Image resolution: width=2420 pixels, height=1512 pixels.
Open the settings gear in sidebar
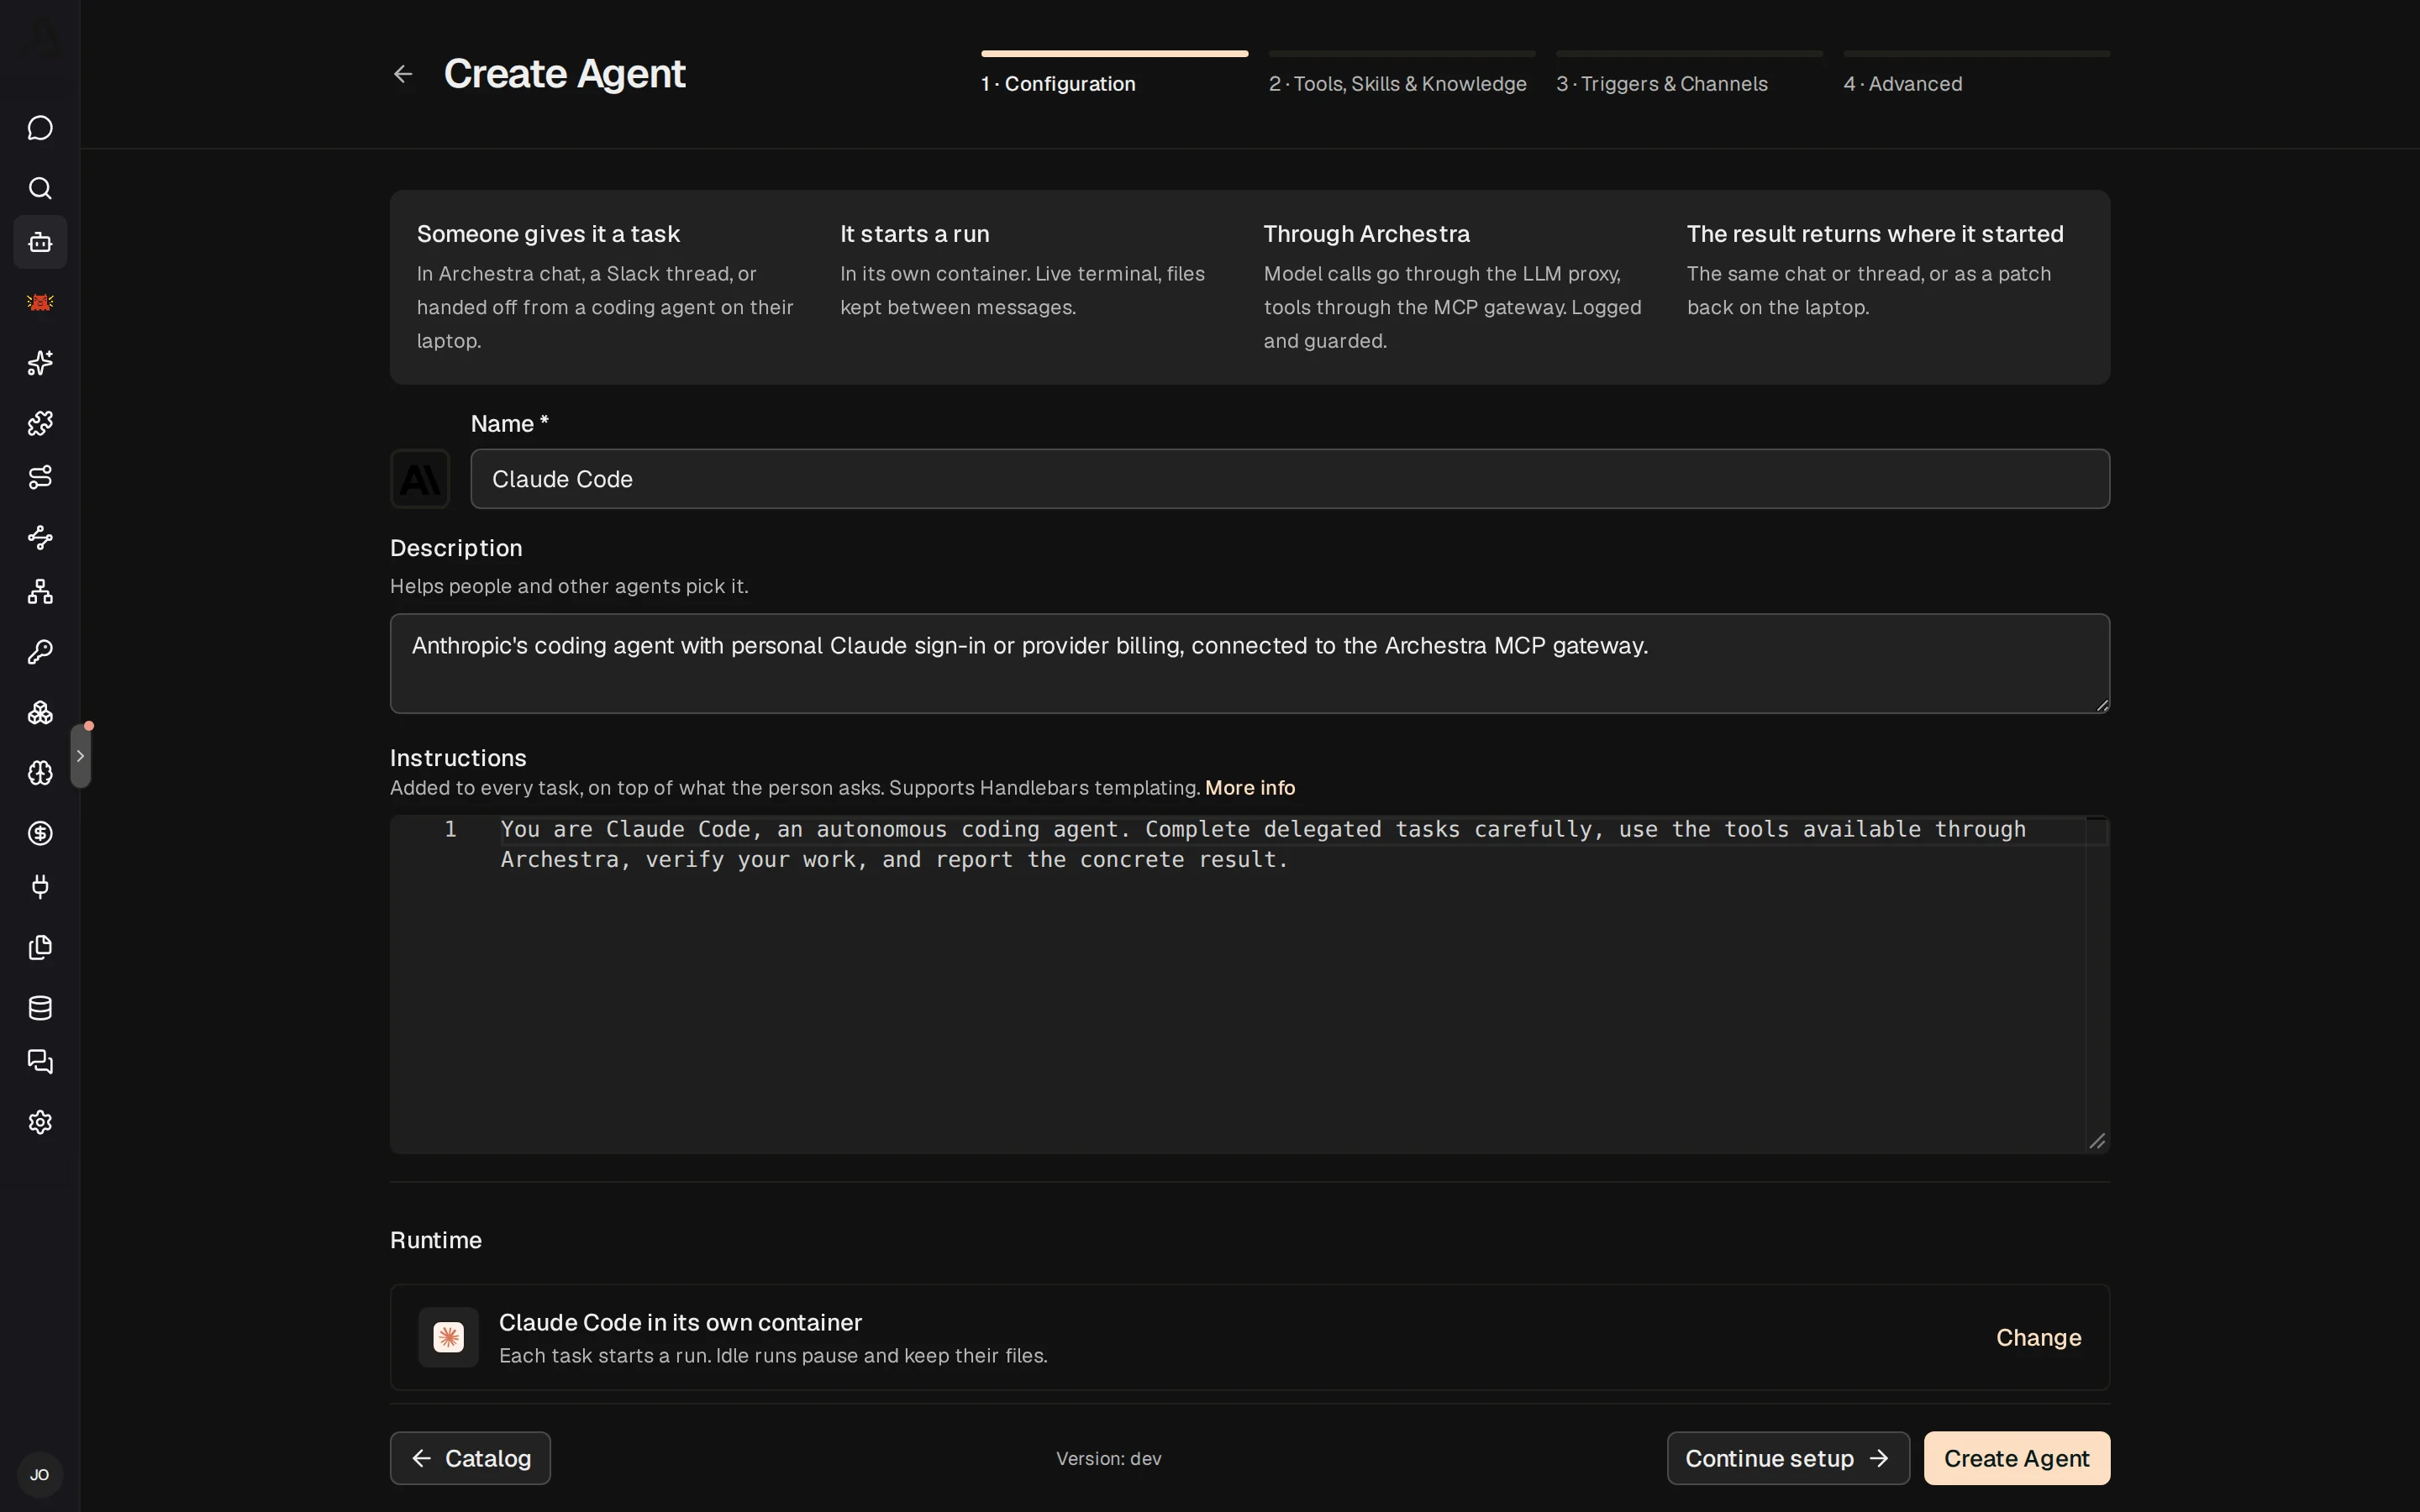[40, 1122]
